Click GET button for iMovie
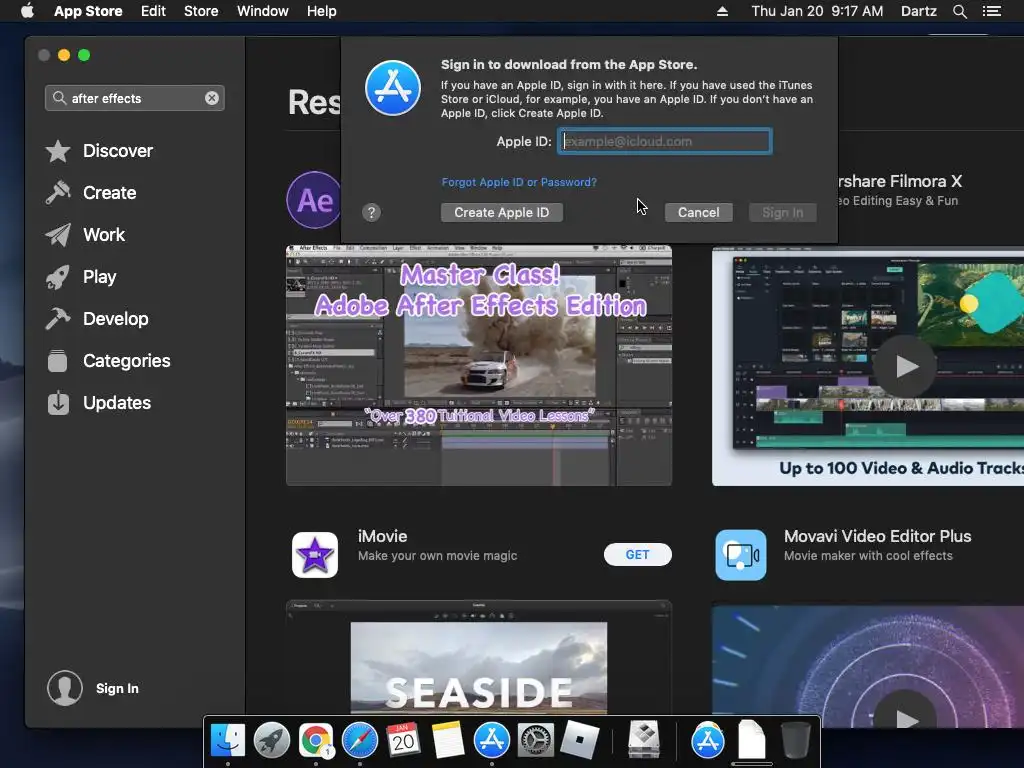 pos(637,554)
